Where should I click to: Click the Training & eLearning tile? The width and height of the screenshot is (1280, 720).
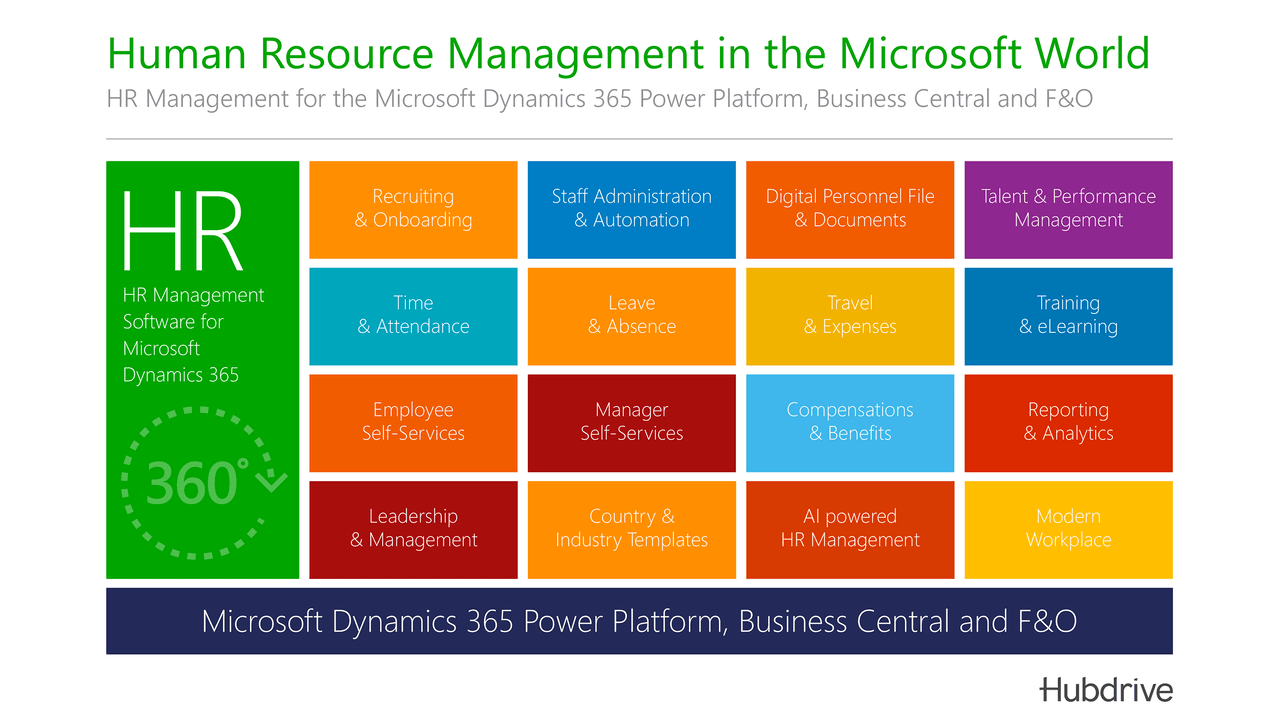tap(1068, 316)
